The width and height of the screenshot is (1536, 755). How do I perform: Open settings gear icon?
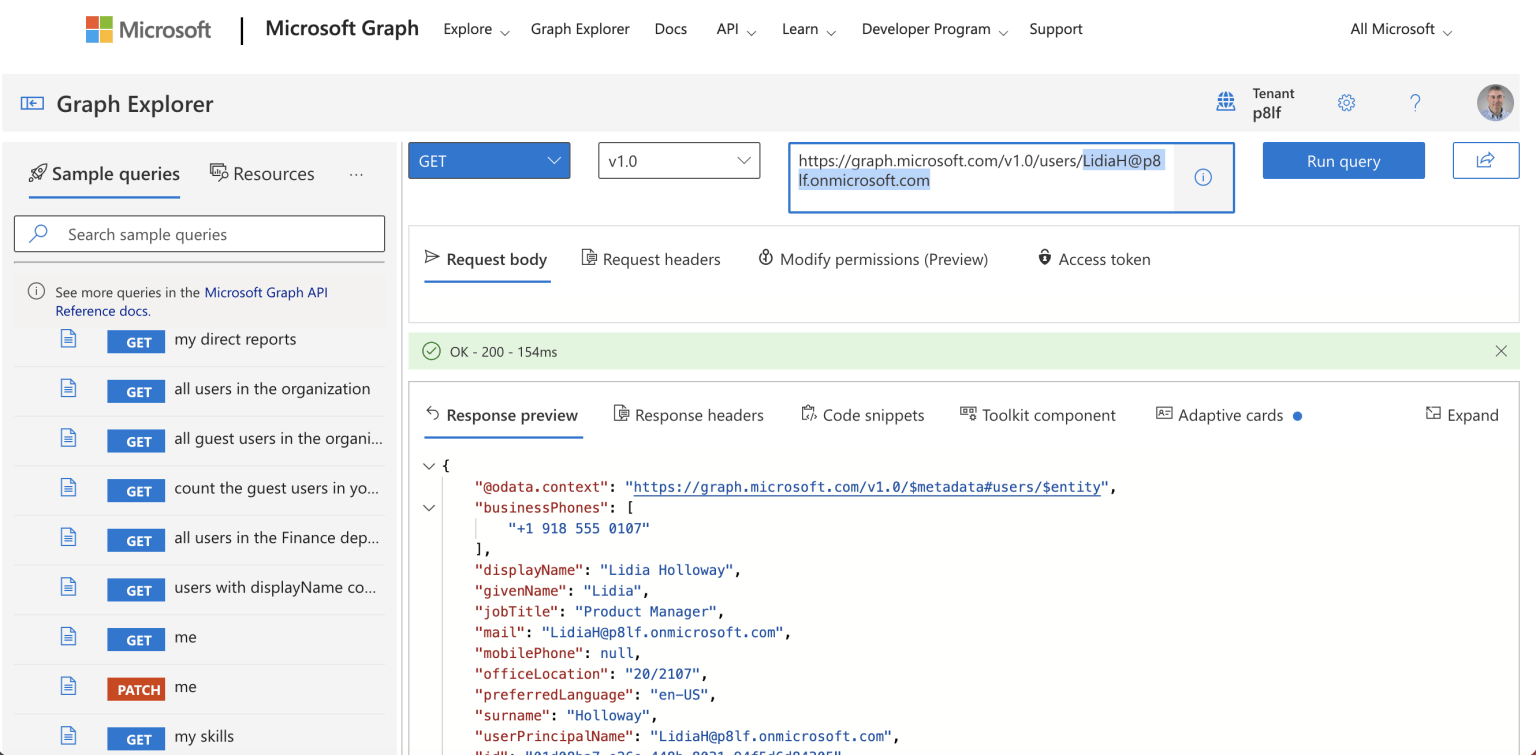point(1346,103)
